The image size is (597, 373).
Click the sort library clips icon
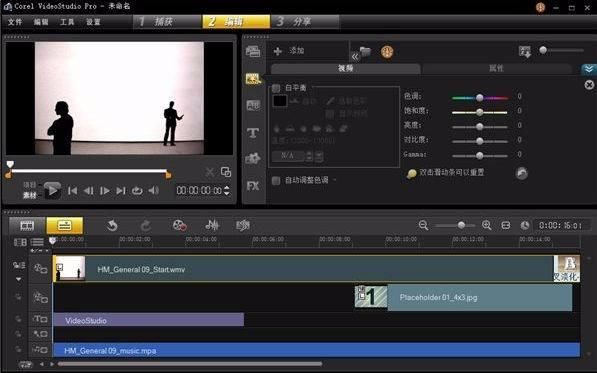pos(525,51)
